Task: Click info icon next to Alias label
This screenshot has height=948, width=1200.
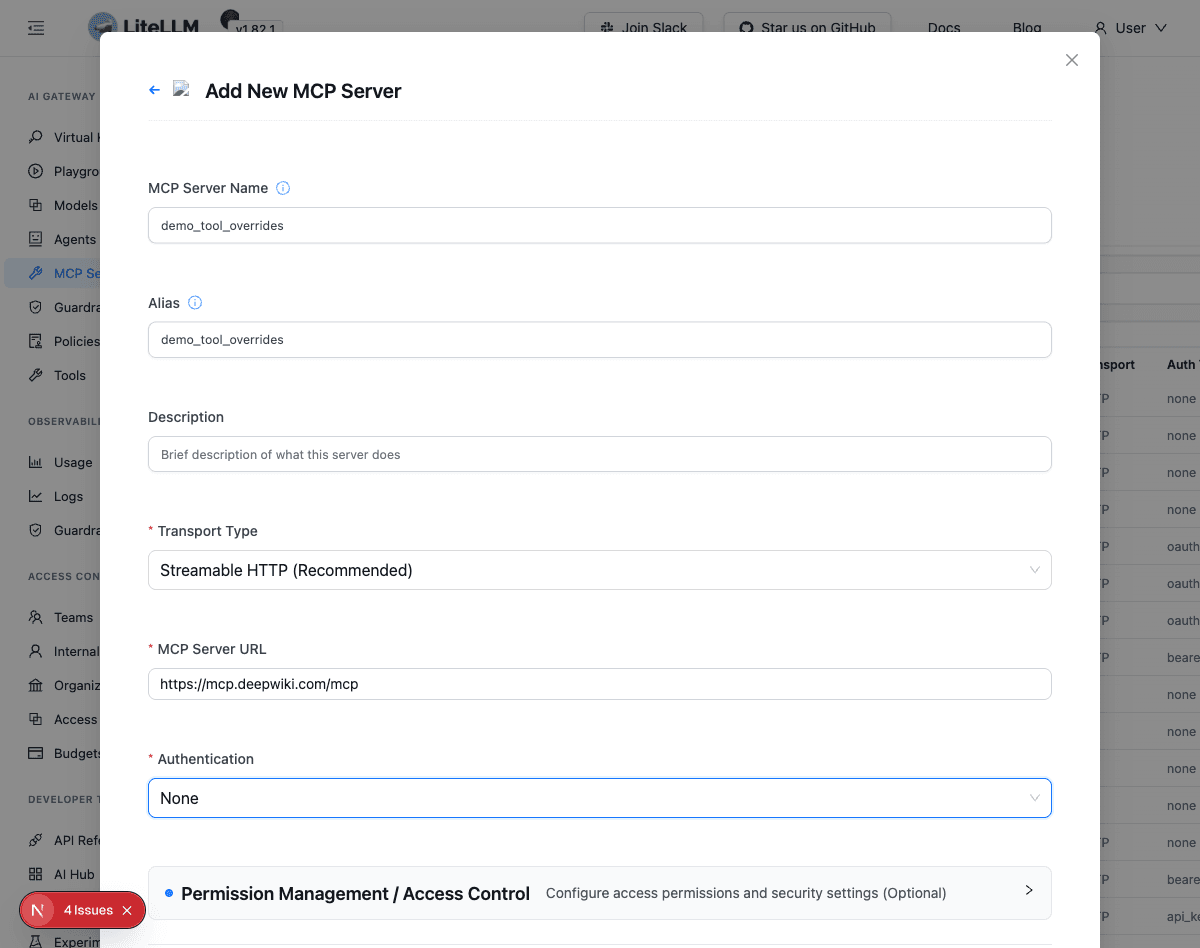Action: click(195, 302)
